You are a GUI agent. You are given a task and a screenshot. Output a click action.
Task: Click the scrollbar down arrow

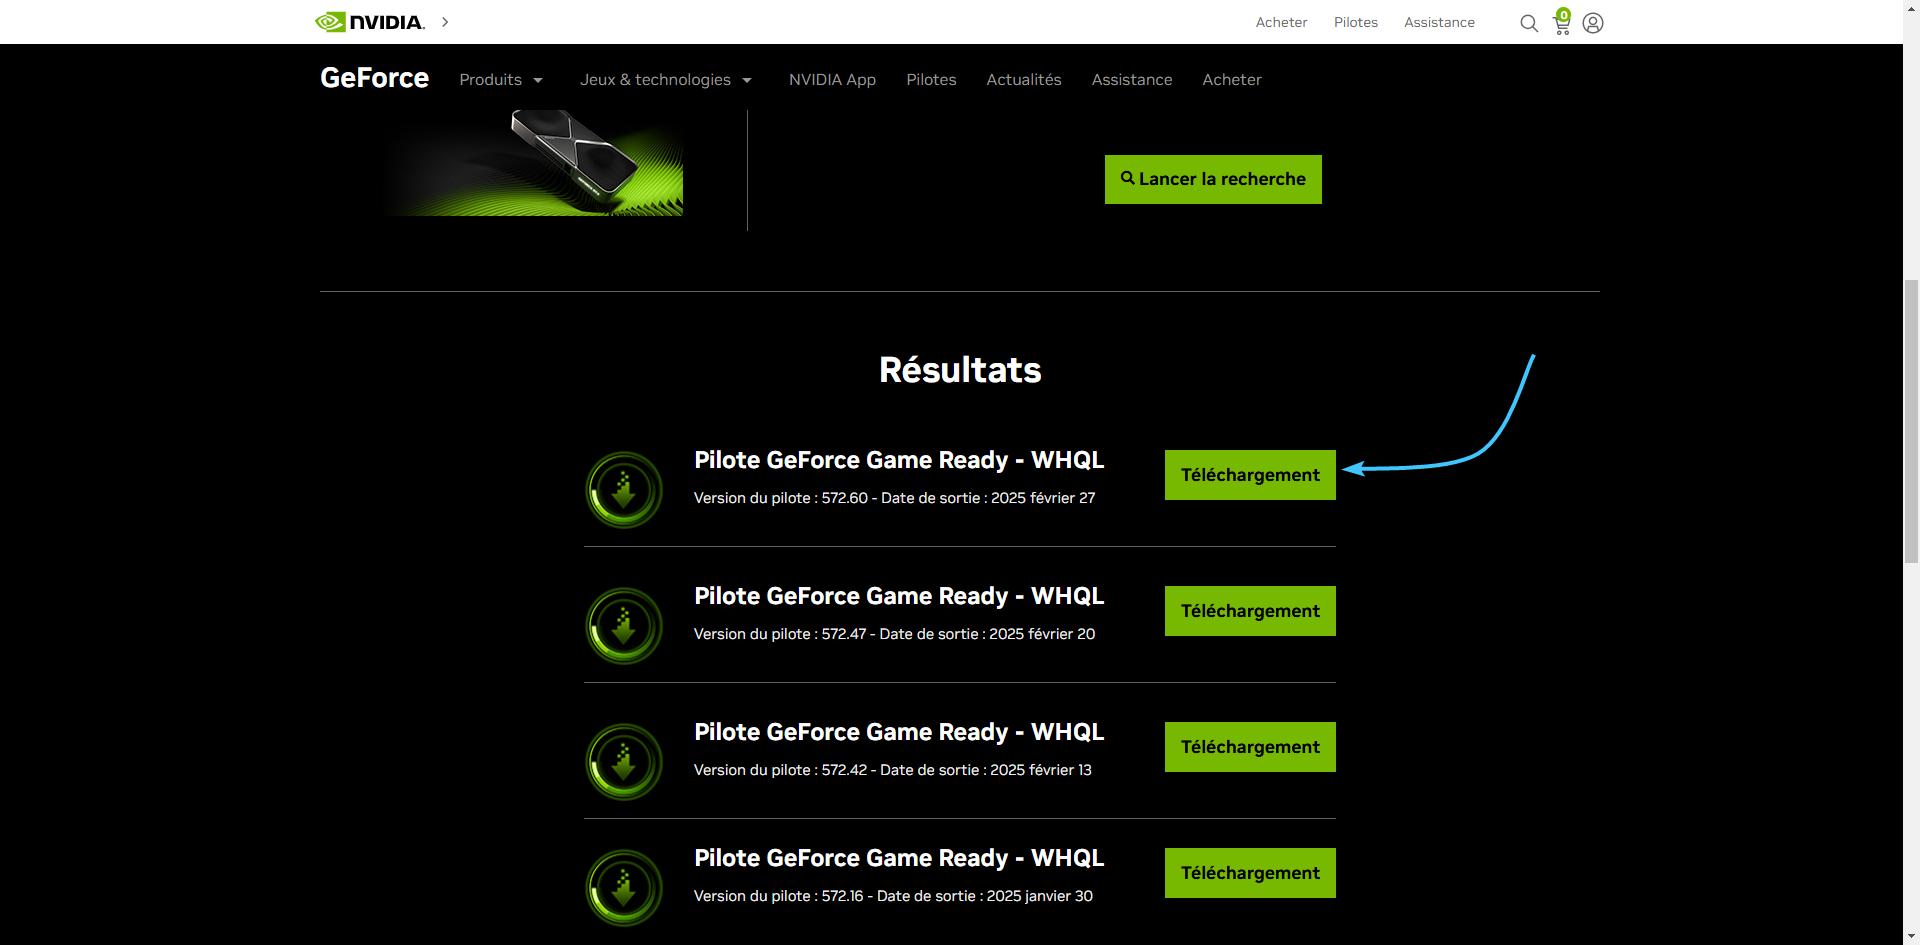(x=1911, y=937)
